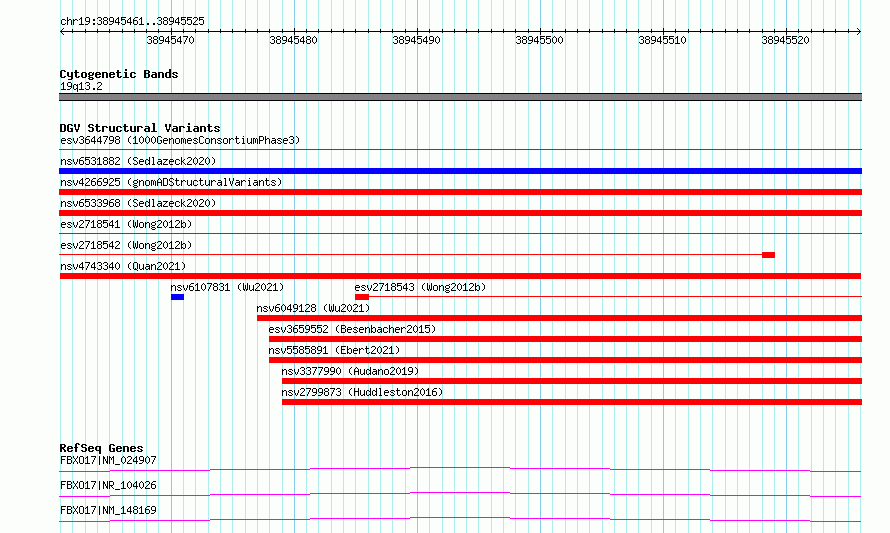The image size is (890, 533).
Task: Select the red nsv3377990 variant bar
Action: 572,381
